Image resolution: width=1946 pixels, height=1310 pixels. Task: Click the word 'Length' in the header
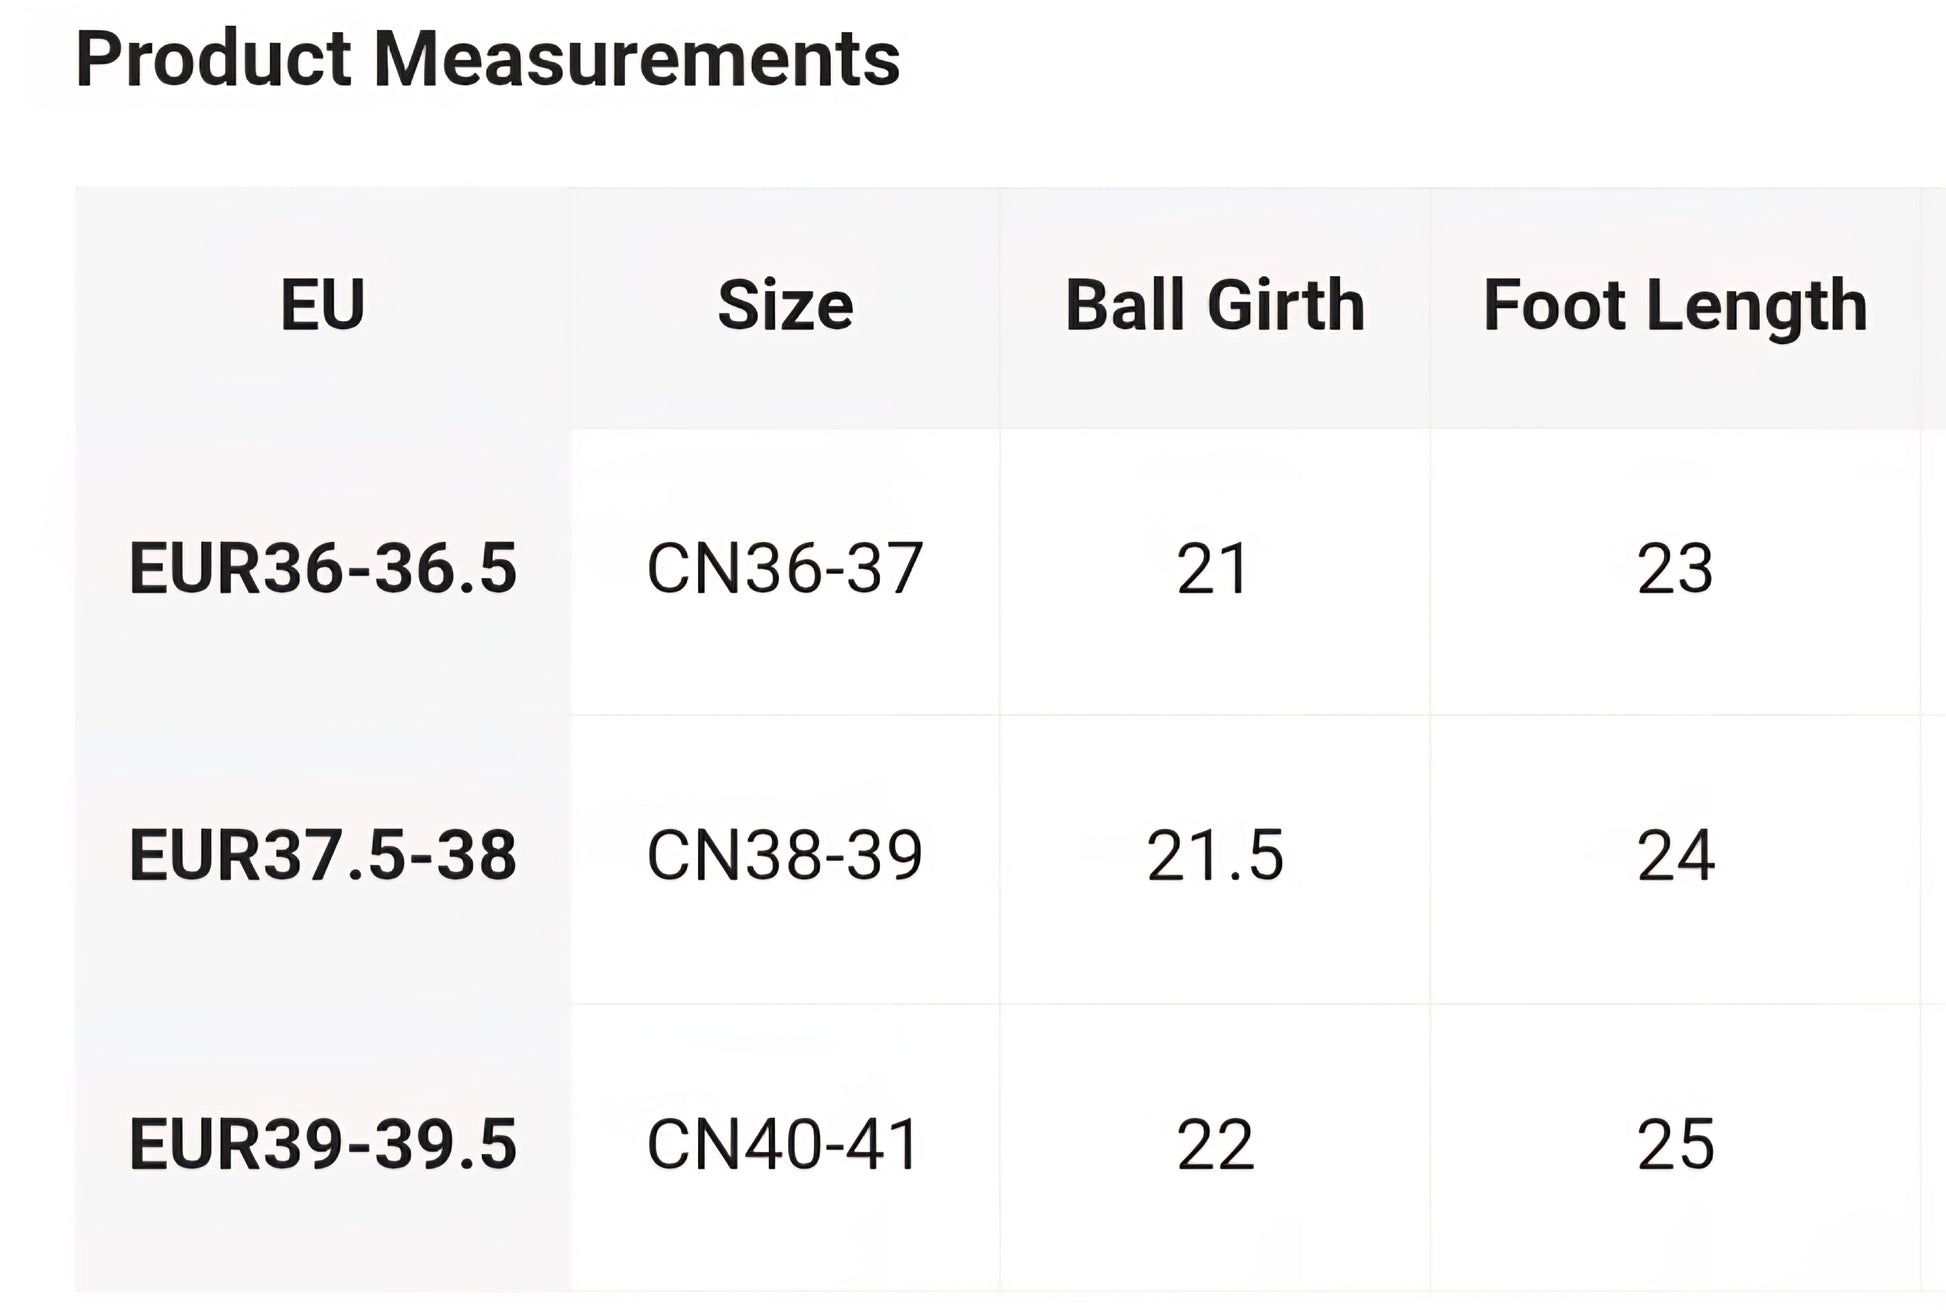1756,305
